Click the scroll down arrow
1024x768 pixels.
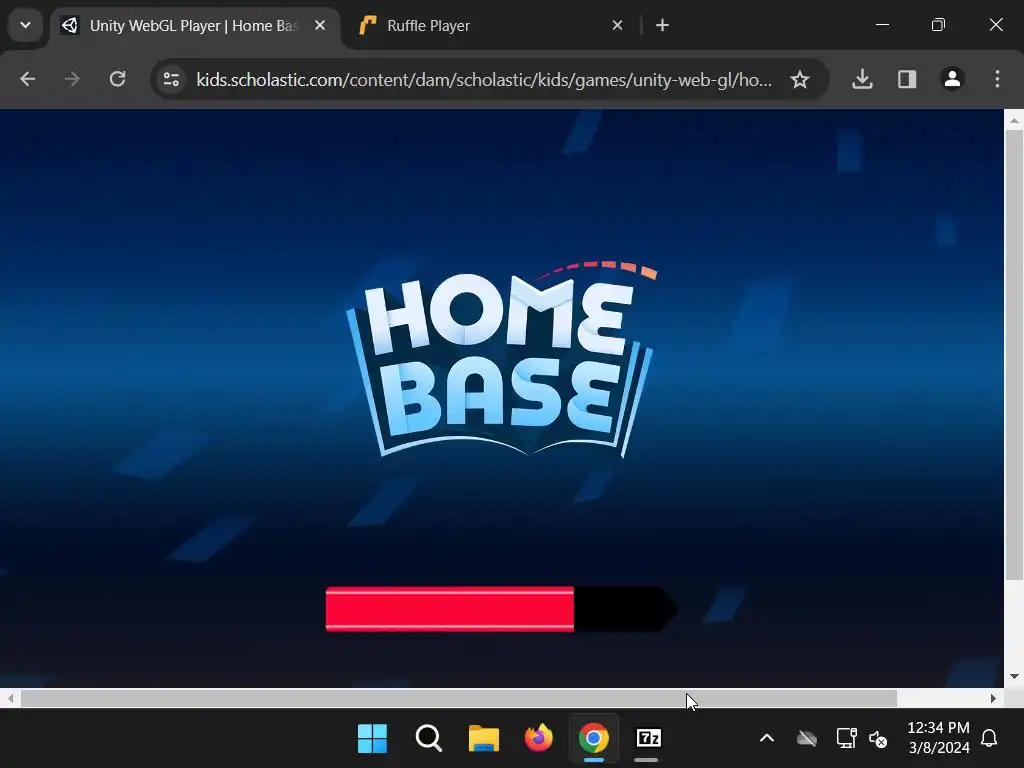click(x=1014, y=677)
